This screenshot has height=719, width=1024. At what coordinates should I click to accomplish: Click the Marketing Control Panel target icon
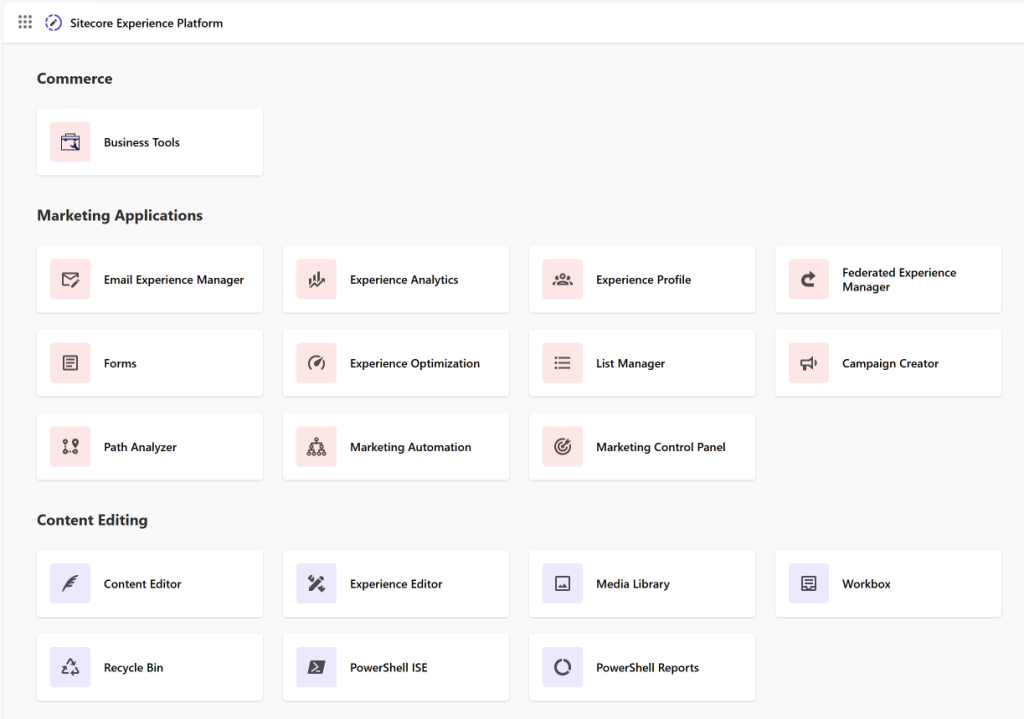point(563,447)
